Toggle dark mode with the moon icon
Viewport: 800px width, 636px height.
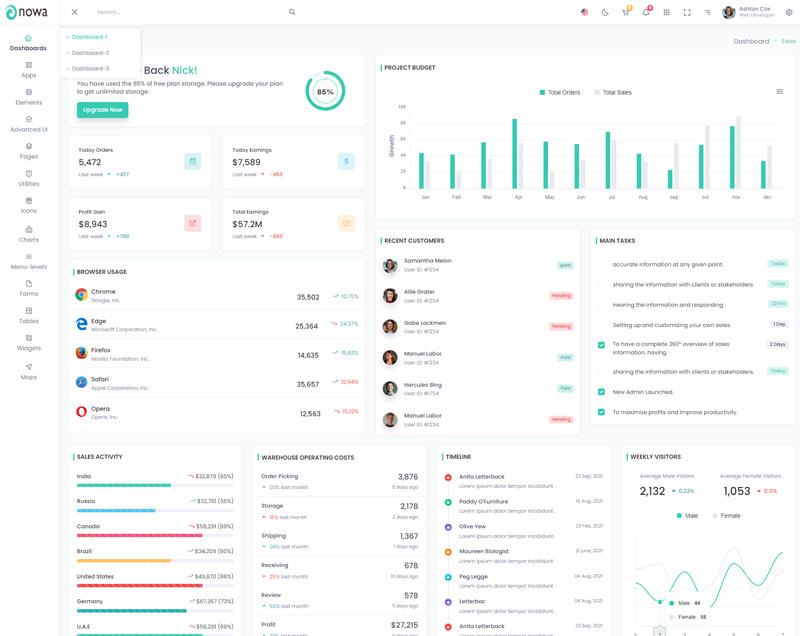605,12
